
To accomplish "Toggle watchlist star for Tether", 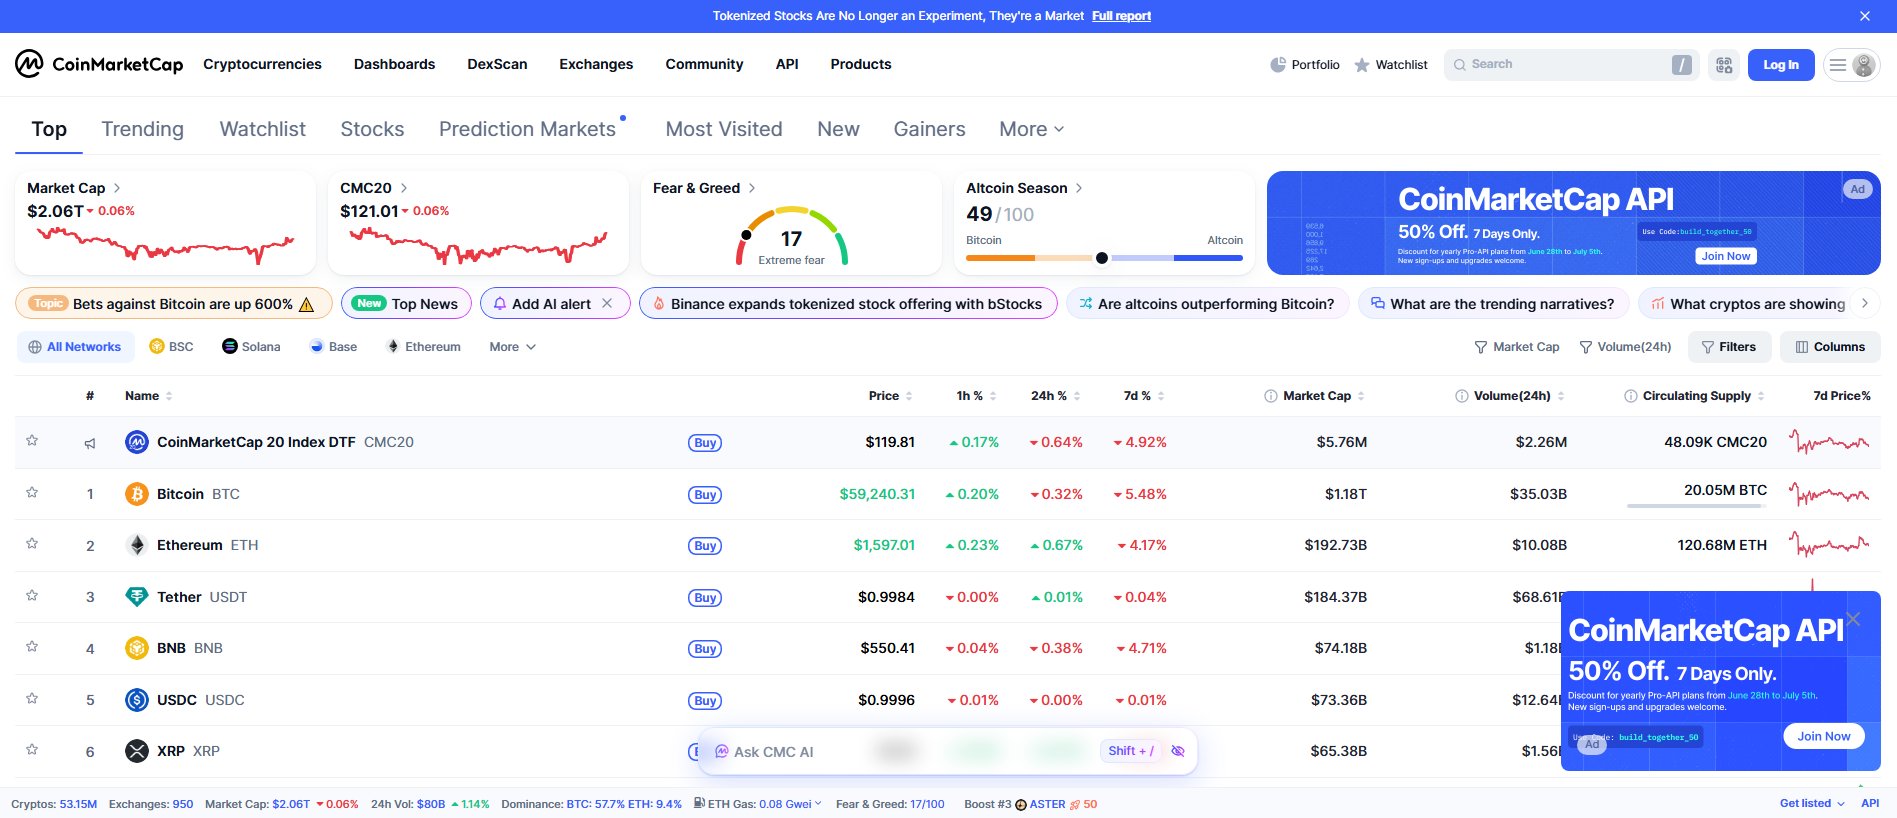I will coord(32,596).
